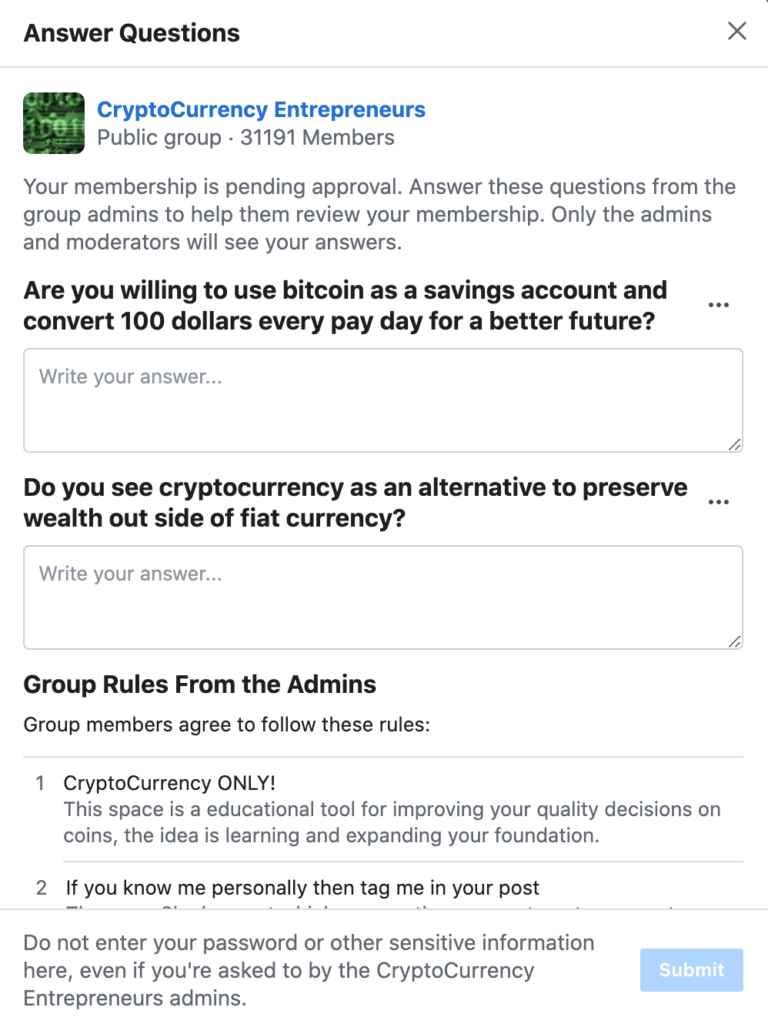Click the password warning notice beside Submit
This screenshot has height=1024, width=768.
point(309,970)
